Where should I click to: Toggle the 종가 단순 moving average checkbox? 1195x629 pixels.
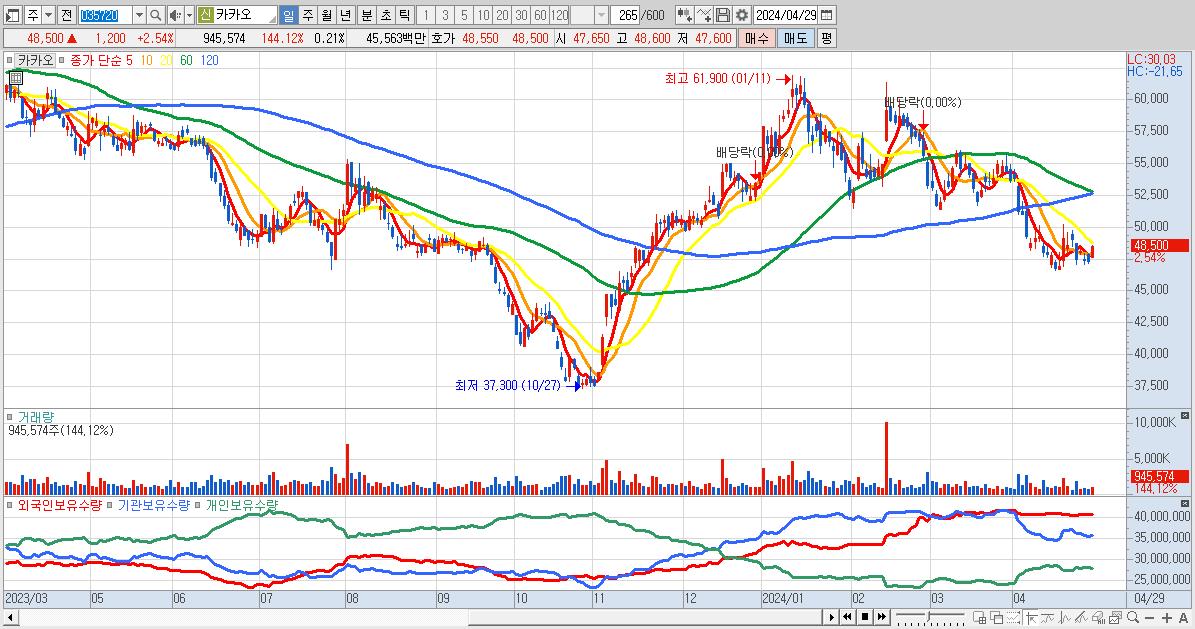point(62,60)
